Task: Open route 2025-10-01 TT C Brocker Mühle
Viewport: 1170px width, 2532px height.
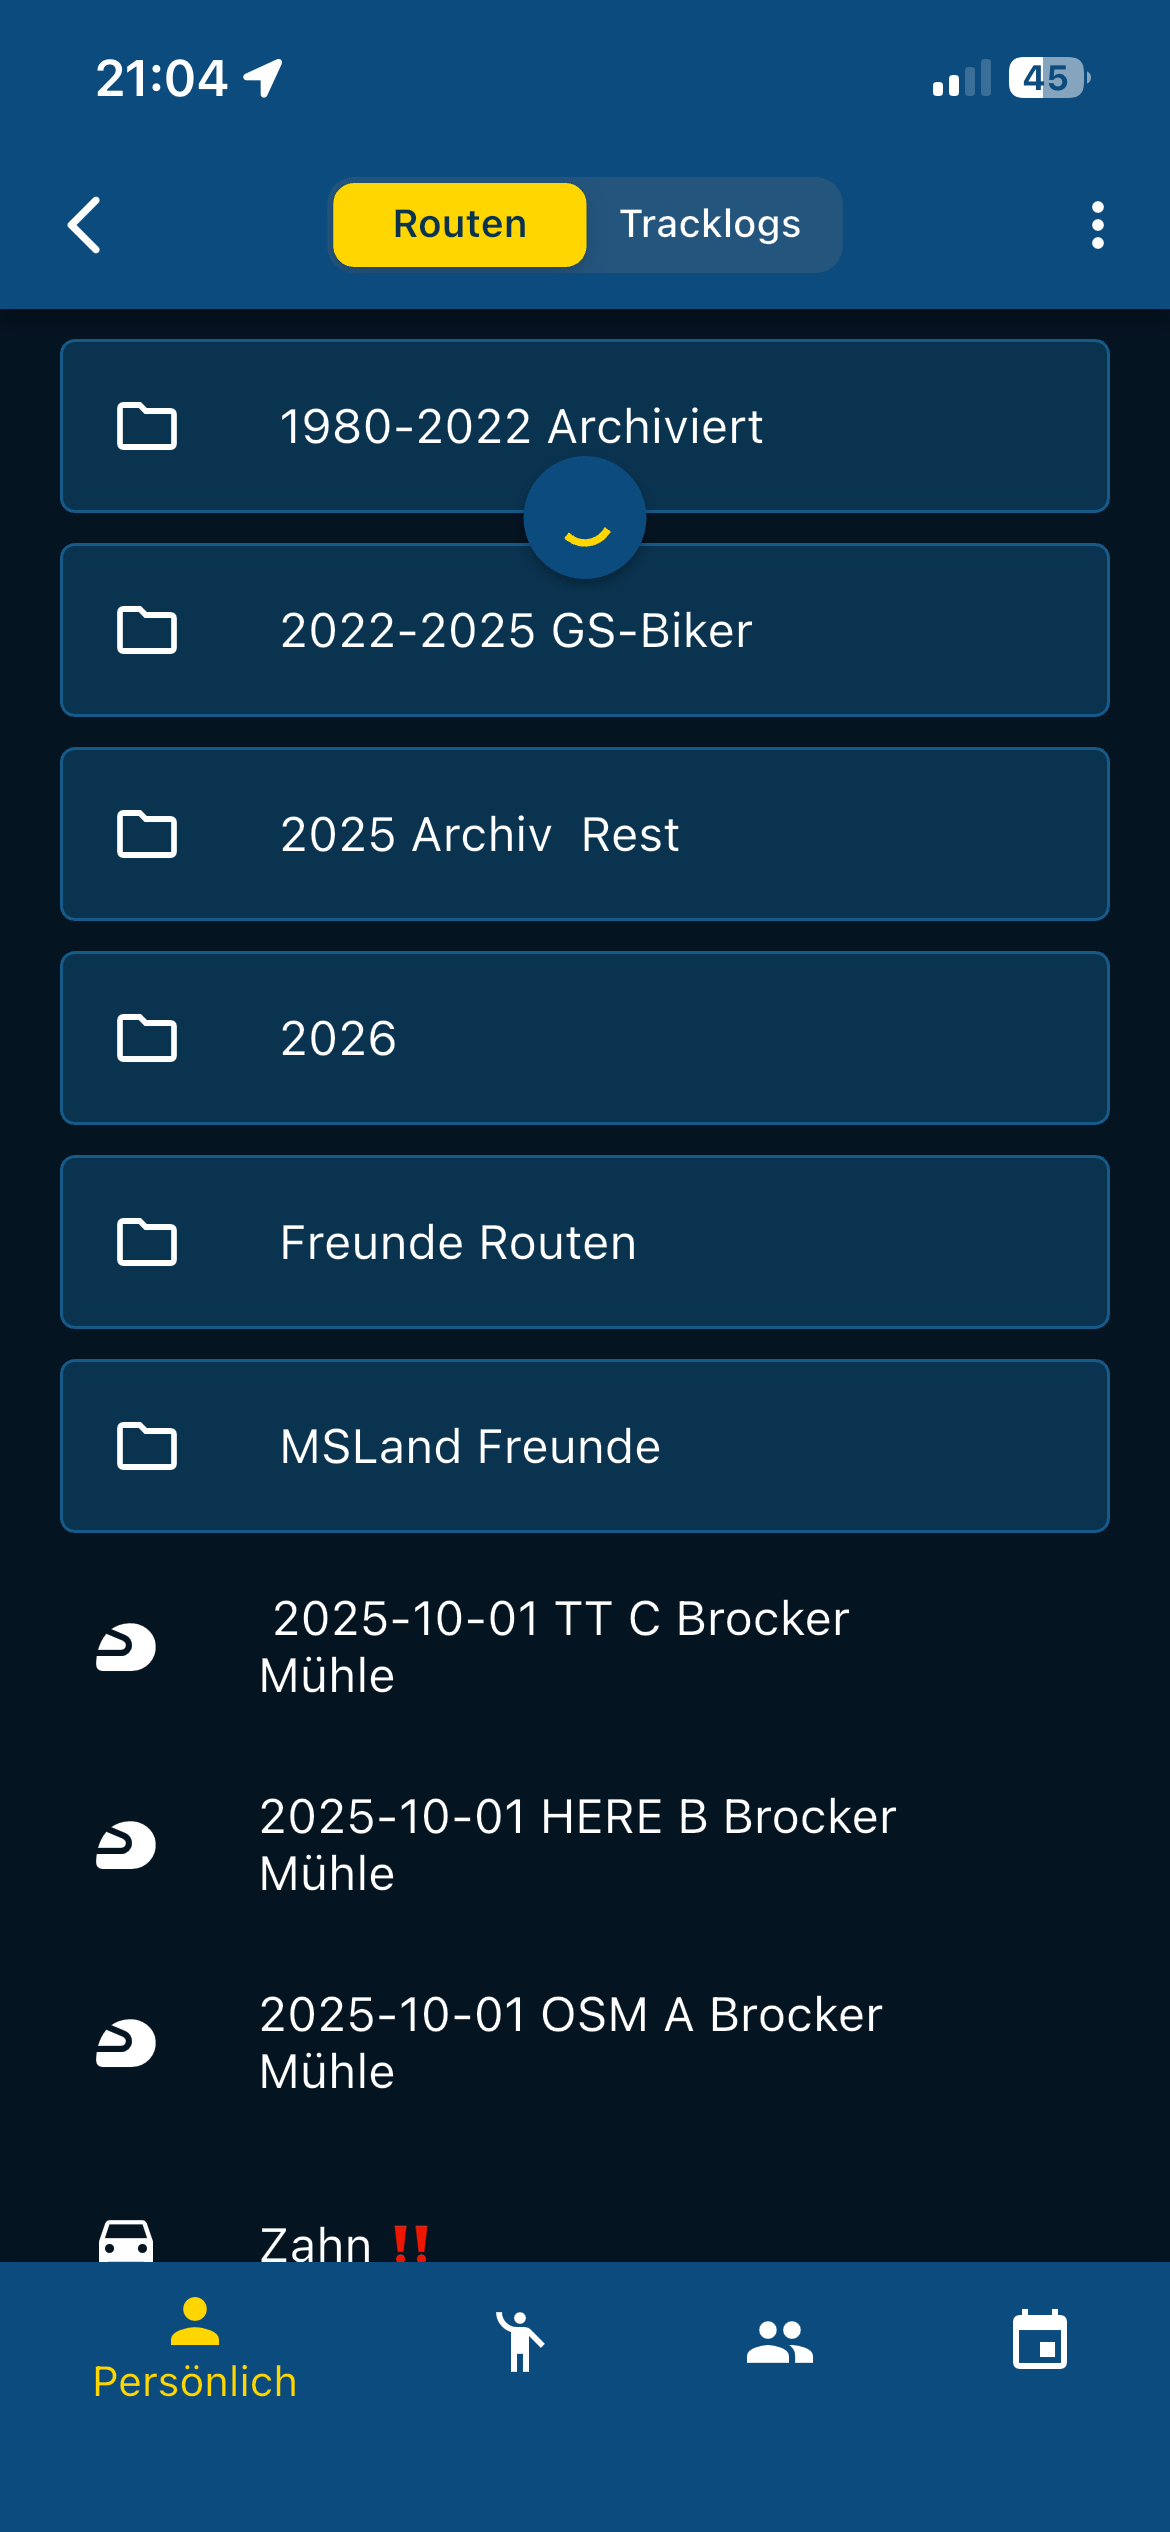Action: 560,1647
